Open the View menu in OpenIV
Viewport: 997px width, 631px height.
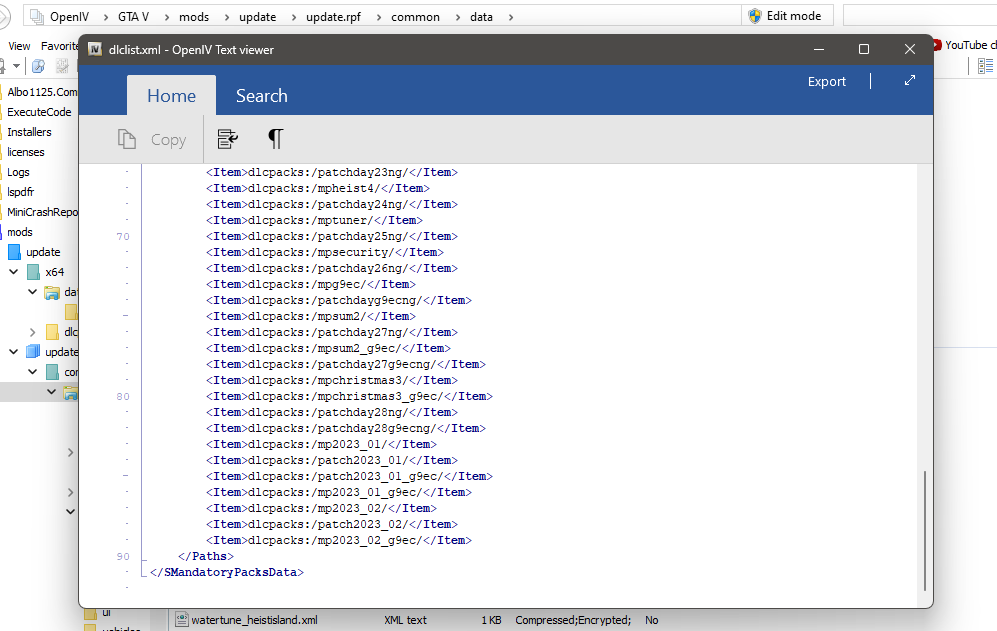19,46
